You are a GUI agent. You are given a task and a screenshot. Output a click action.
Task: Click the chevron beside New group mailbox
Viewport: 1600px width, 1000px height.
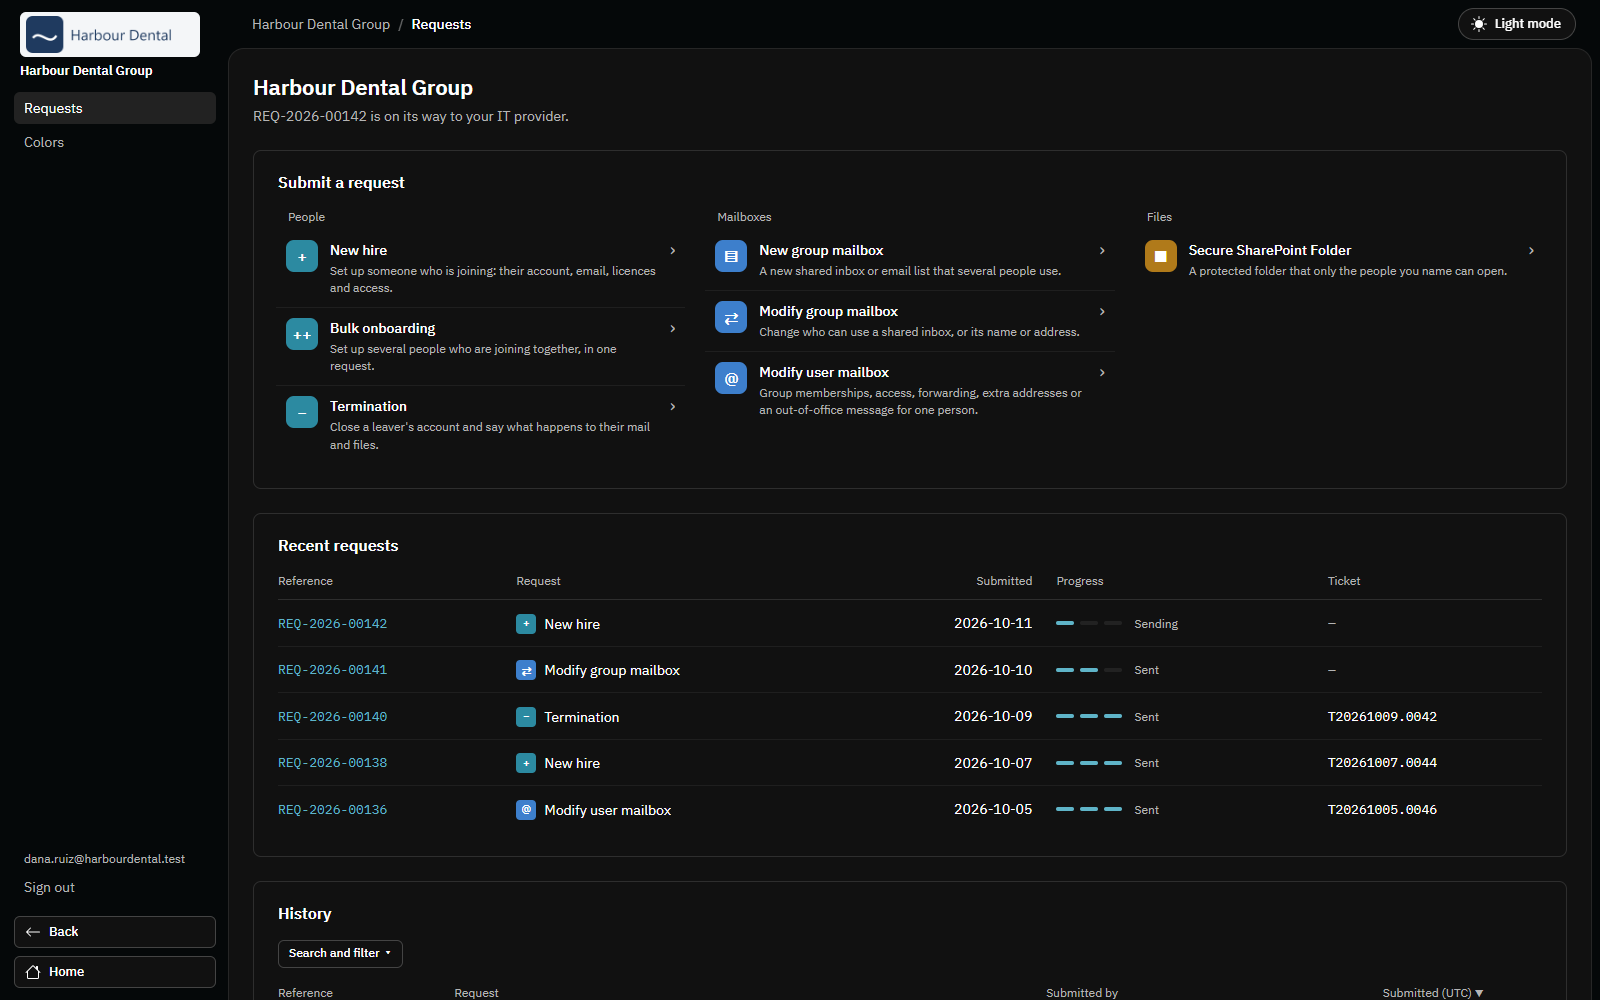coord(1102,251)
